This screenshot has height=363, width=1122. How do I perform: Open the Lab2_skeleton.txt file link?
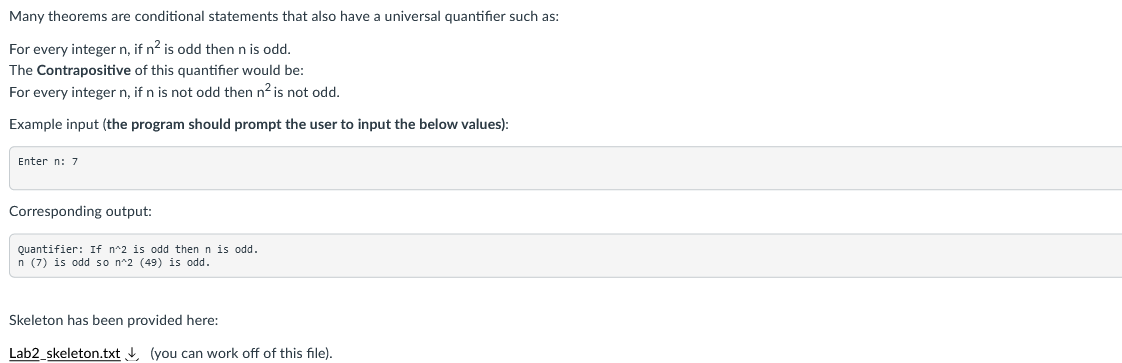tap(64, 353)
